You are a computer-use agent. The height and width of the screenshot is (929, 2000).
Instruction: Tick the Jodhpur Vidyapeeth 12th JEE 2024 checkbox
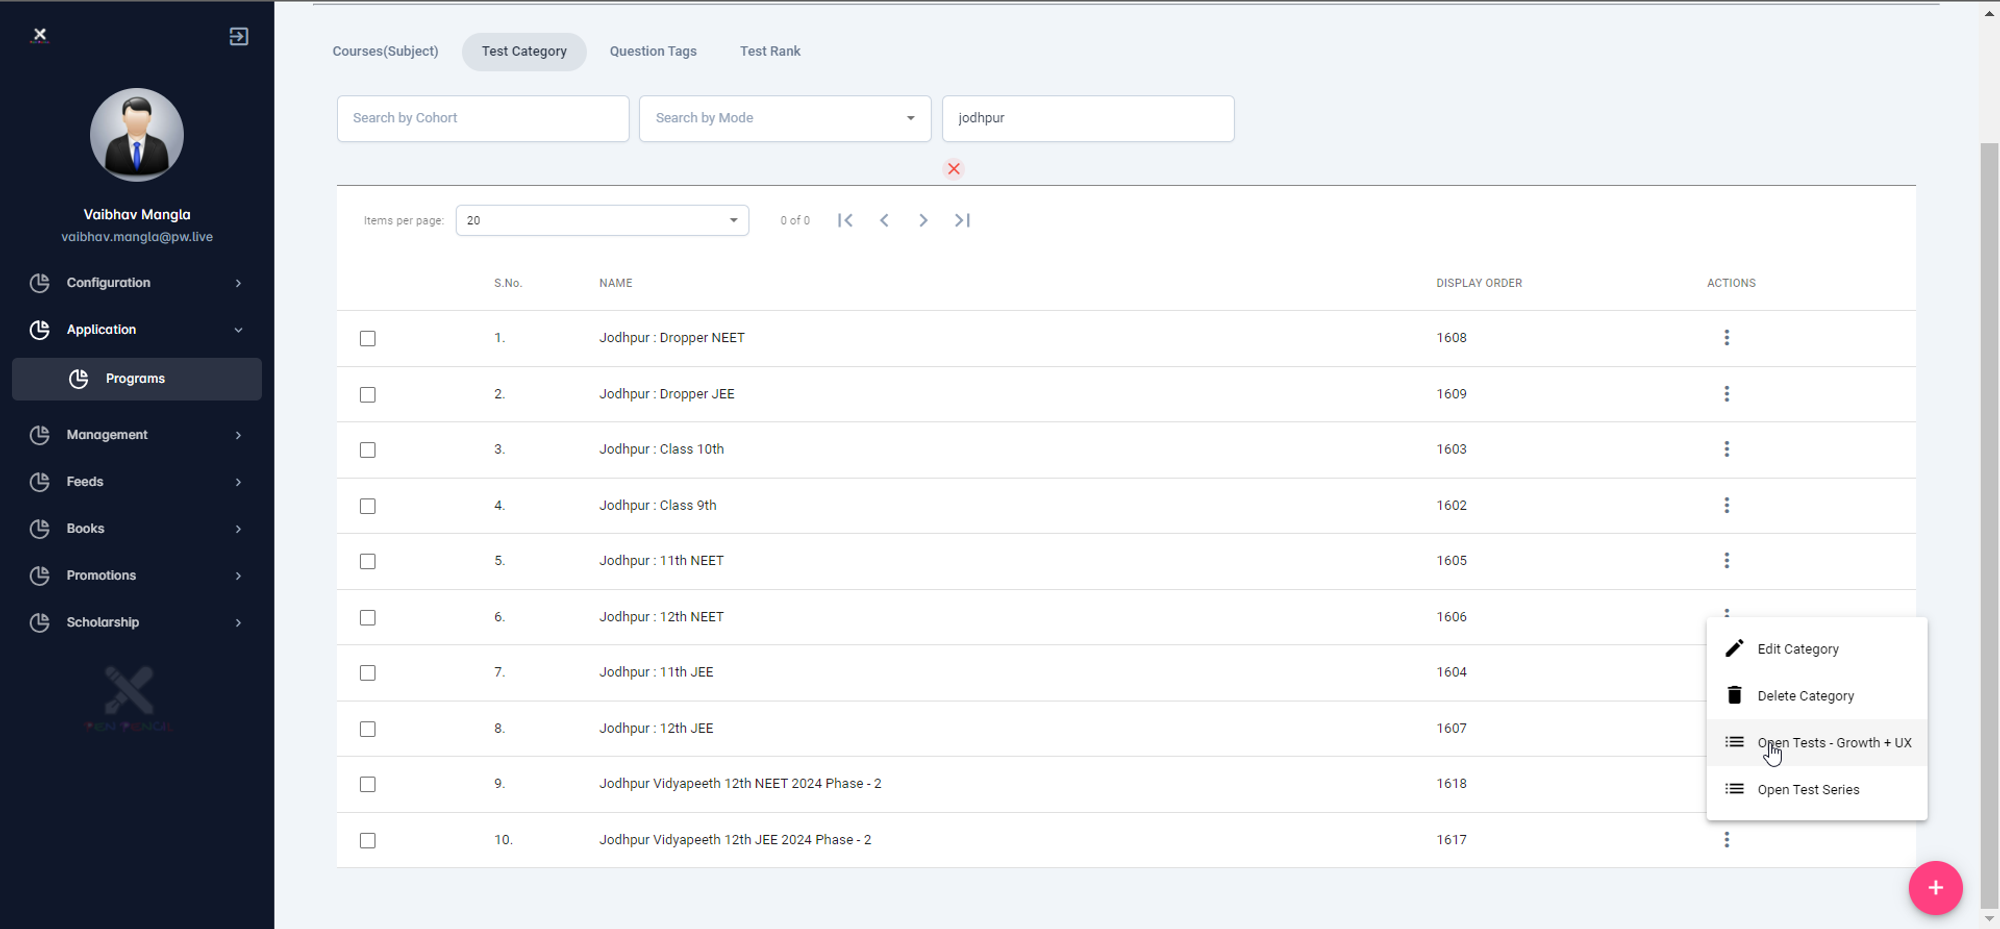click(368, 841)
